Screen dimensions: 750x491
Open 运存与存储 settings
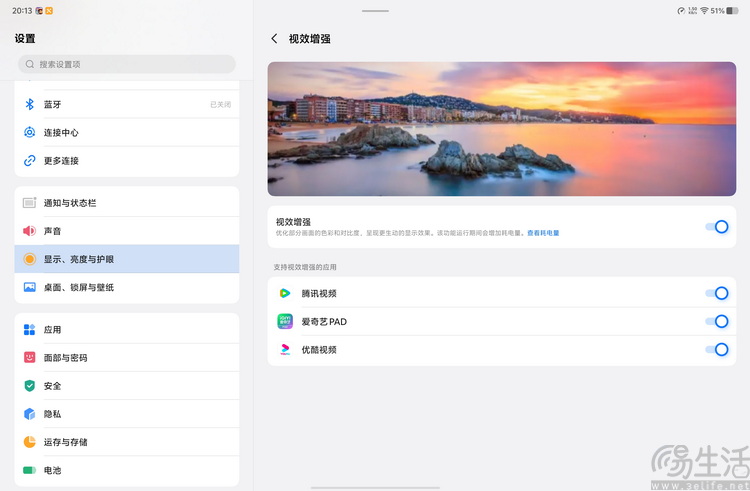tap(127, 442)
